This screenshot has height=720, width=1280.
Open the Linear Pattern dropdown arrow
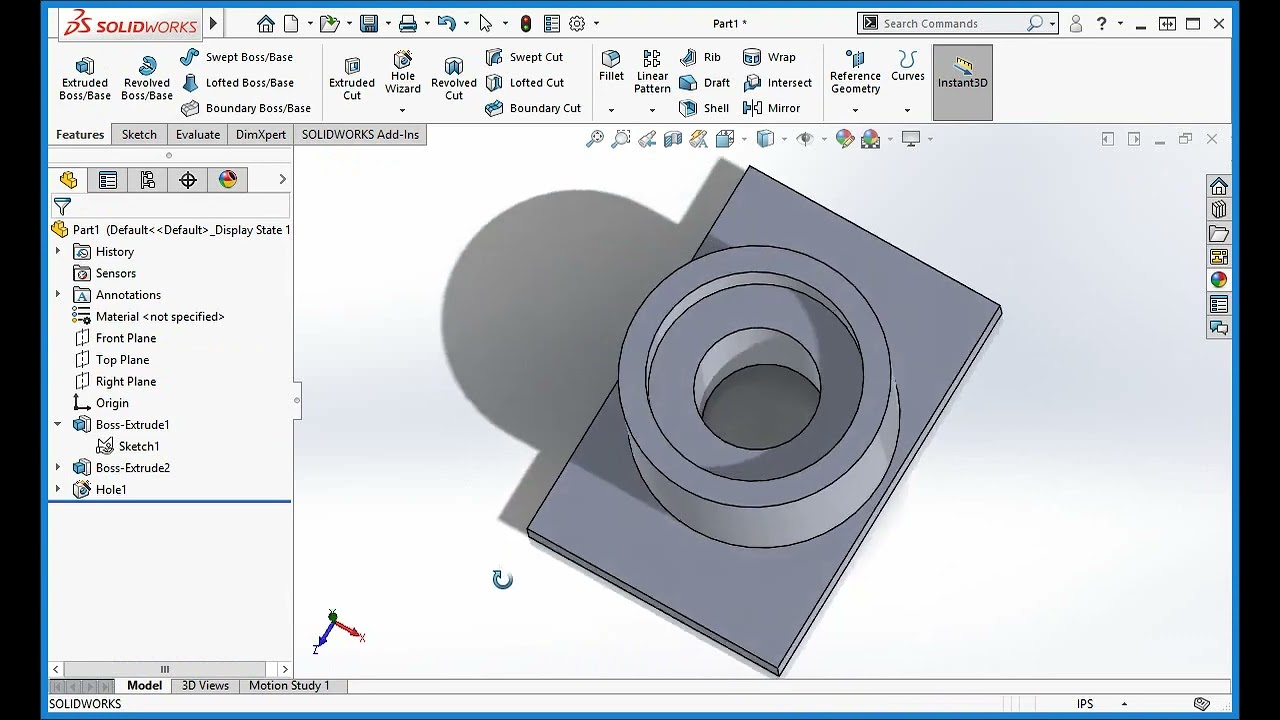tap(652, 110)
